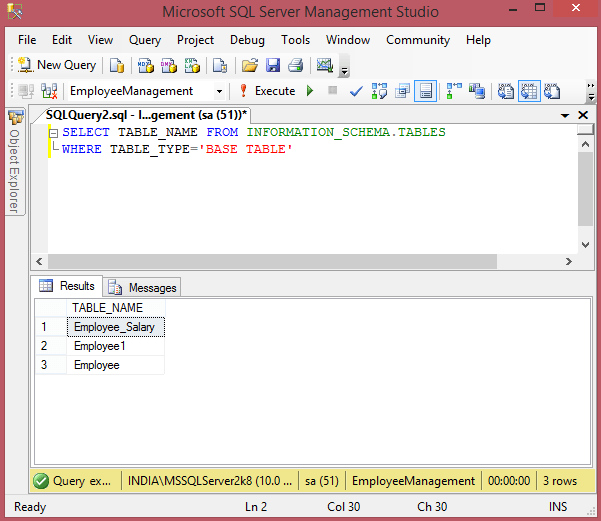This screenshot has width=601, height=521.
Task: Open SQL editor toolbar overflow chevron
Action: tap(591, 92)
